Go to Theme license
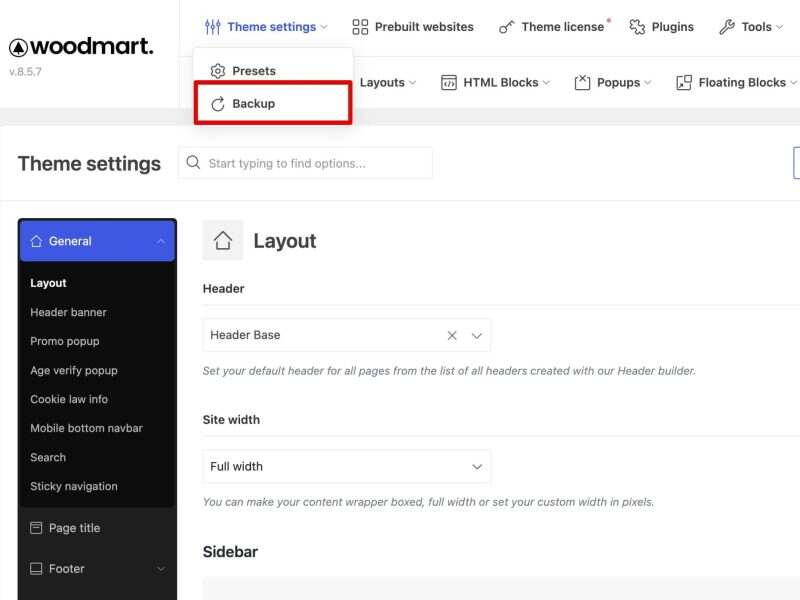 [554, 27]
